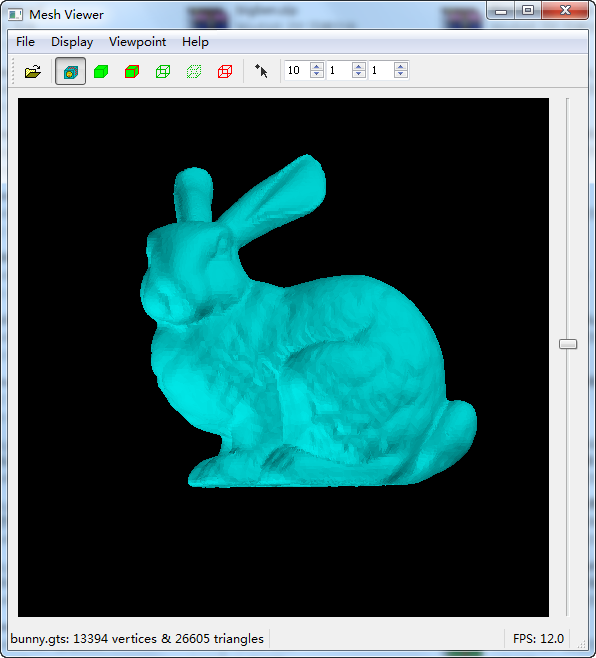Open the Viewpoint menu
This screenshot has height=658, width=596.
(x=138, y=42)
